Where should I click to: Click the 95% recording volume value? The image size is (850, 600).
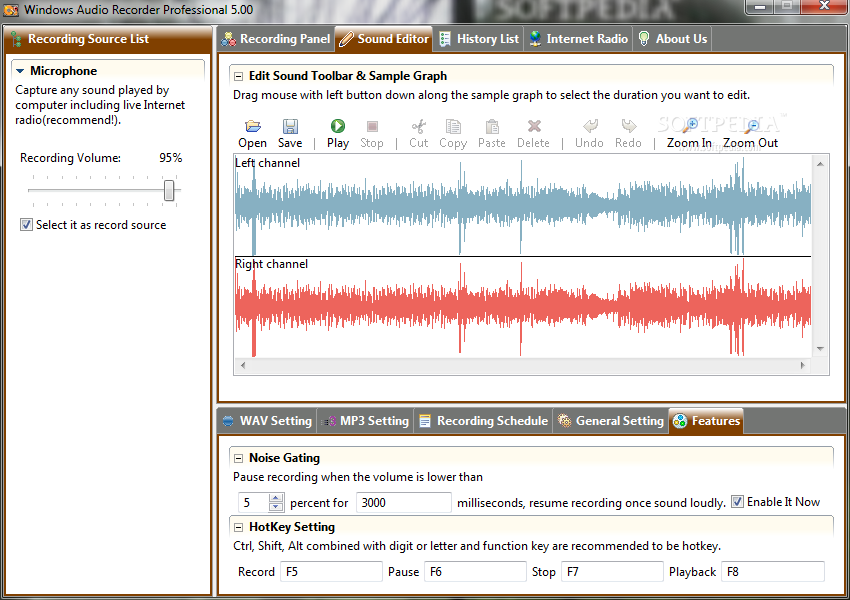pos(170,158)
